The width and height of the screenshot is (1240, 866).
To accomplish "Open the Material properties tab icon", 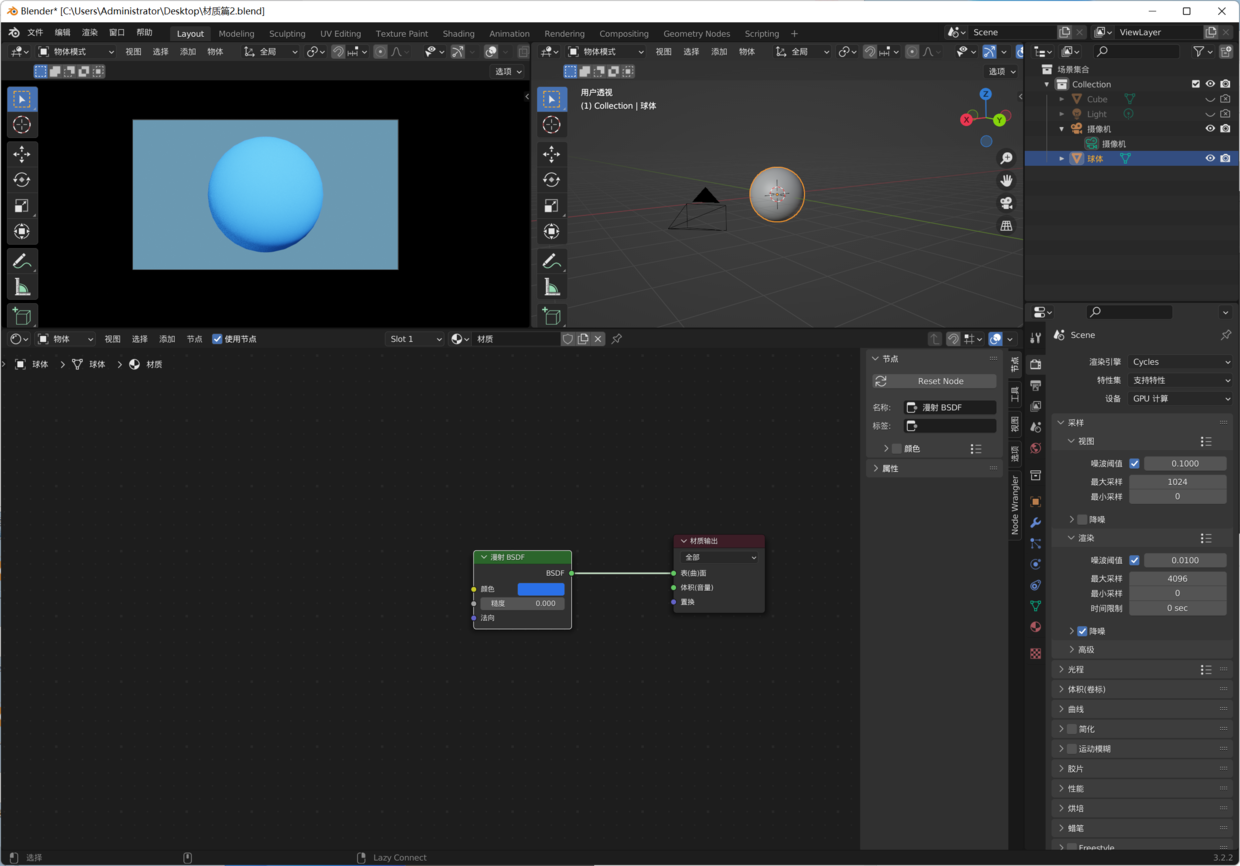I will [1035, 627].
